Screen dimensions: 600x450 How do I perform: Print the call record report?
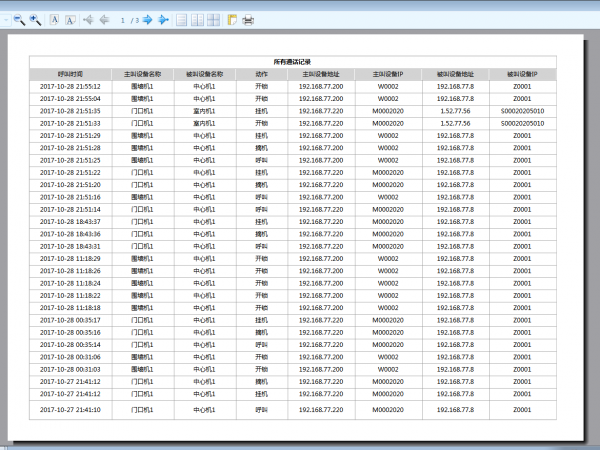(x=248, y=19)
